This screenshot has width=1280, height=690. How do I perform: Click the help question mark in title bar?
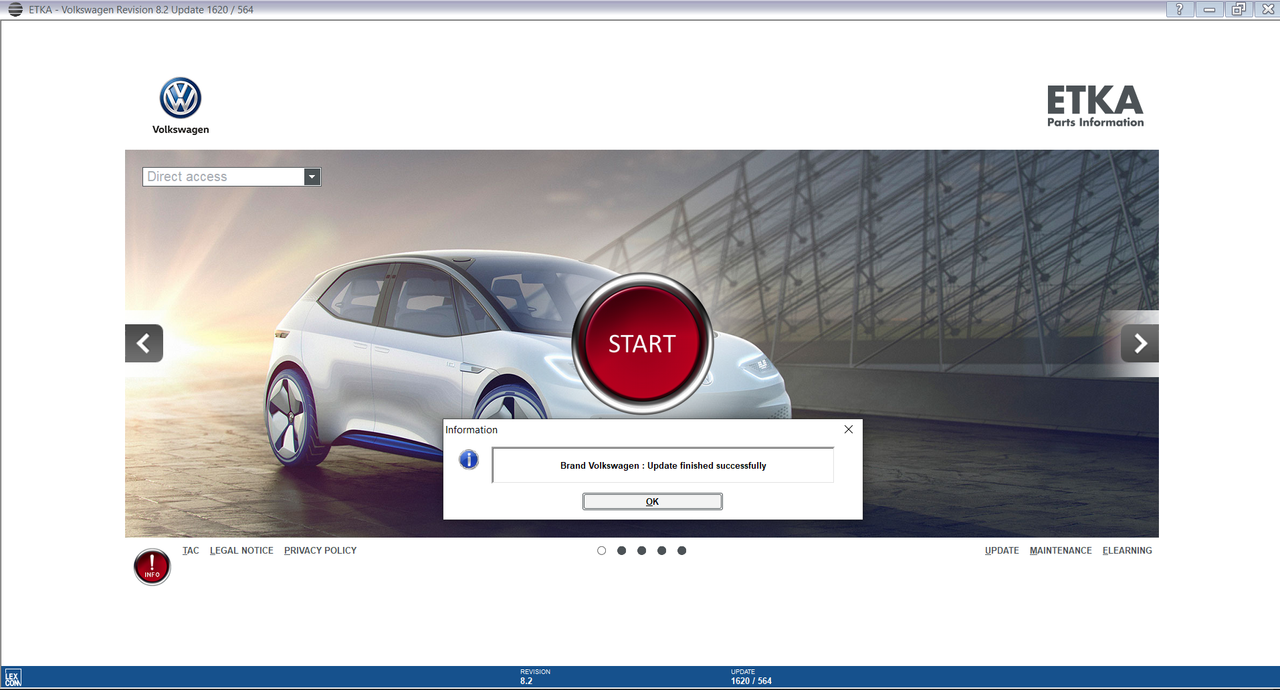[x=1180, y=9]
